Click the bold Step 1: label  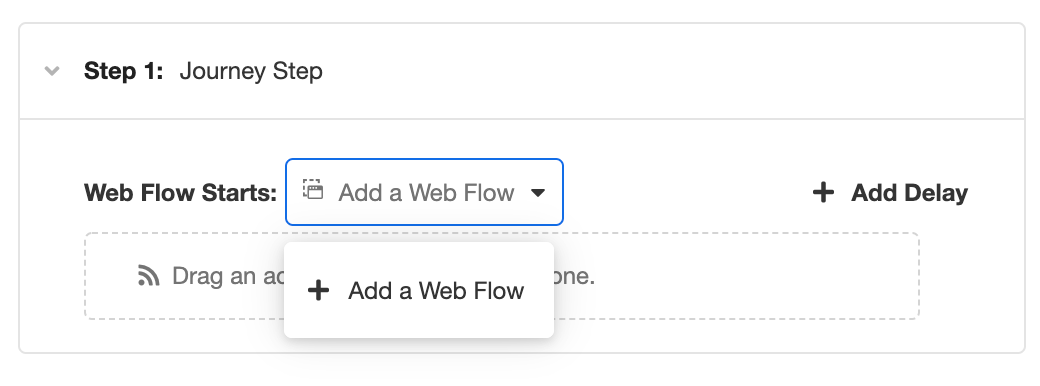123,71
